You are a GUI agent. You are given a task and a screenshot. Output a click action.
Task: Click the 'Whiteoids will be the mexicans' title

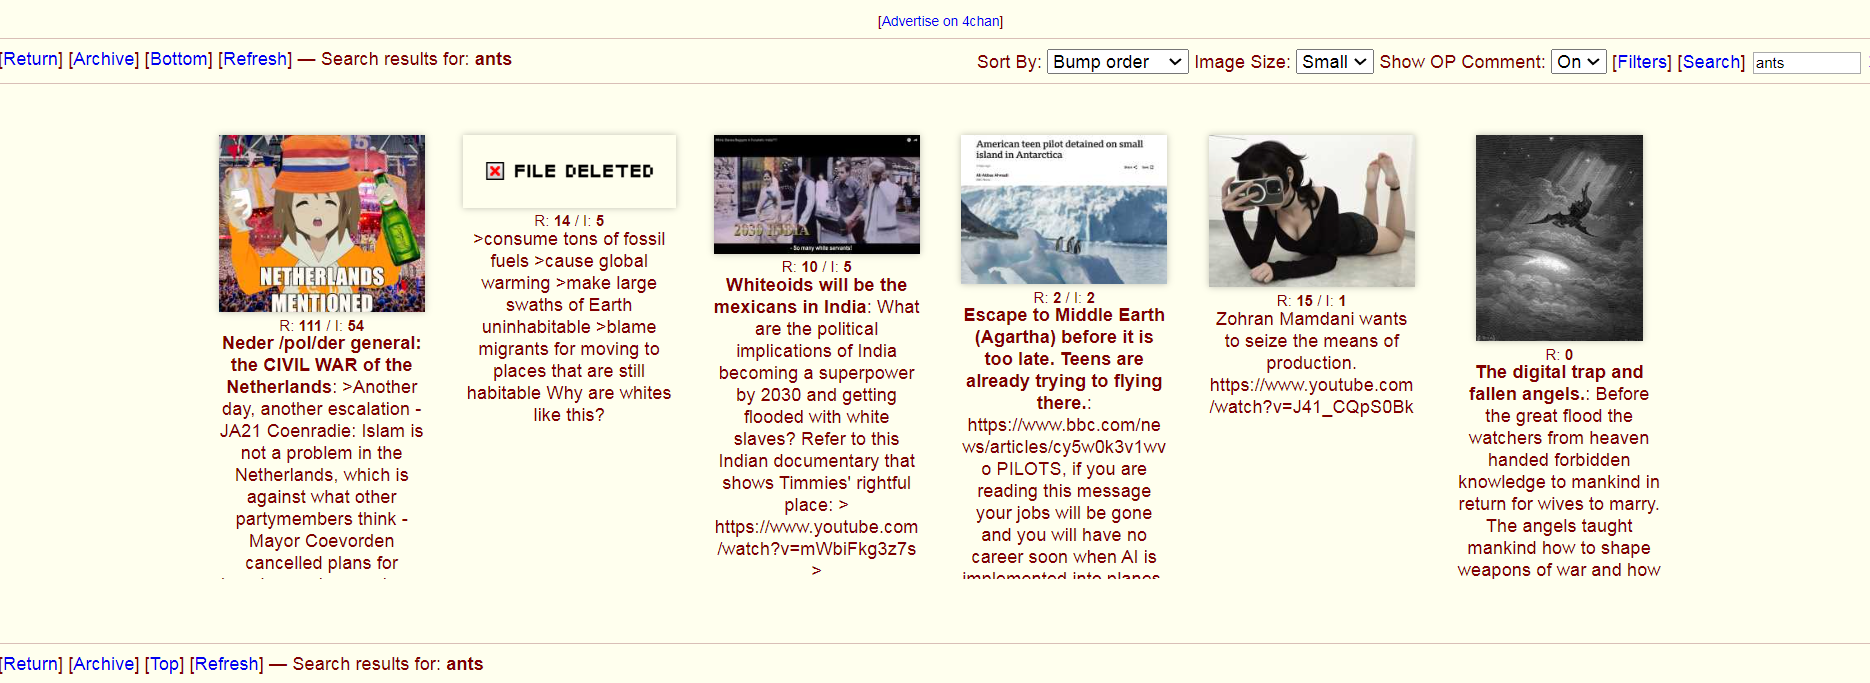(810, 296)
